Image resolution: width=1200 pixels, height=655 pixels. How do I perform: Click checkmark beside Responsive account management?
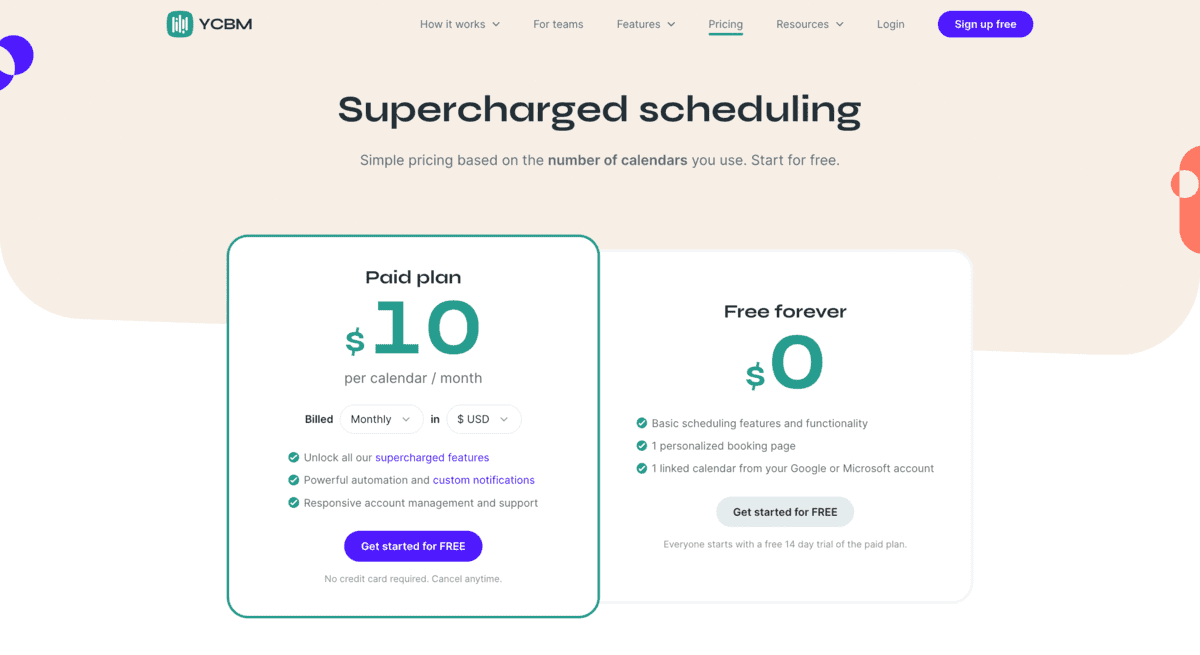click(x=294, y=503)
